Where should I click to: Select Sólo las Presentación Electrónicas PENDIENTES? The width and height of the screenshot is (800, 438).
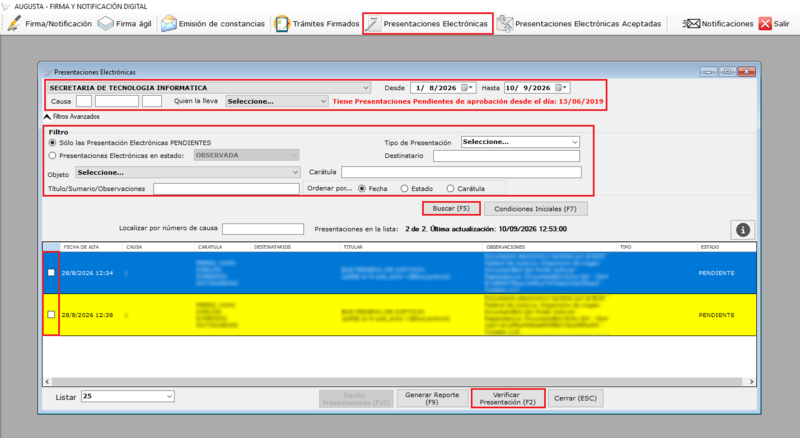[x=52, y=142]
